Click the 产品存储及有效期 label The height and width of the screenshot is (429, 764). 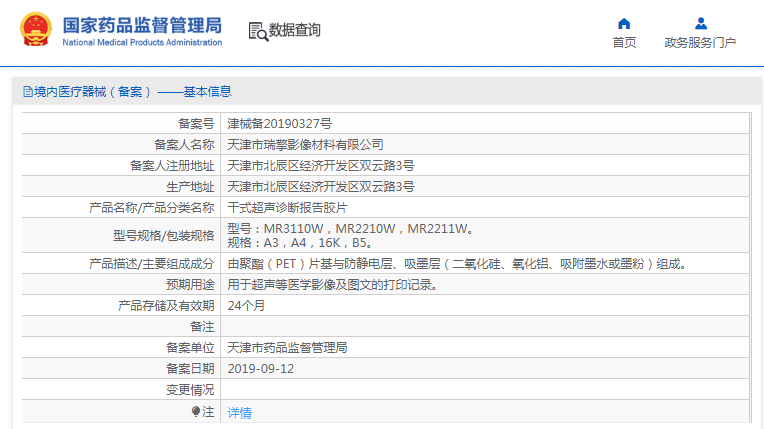point(166,306)
